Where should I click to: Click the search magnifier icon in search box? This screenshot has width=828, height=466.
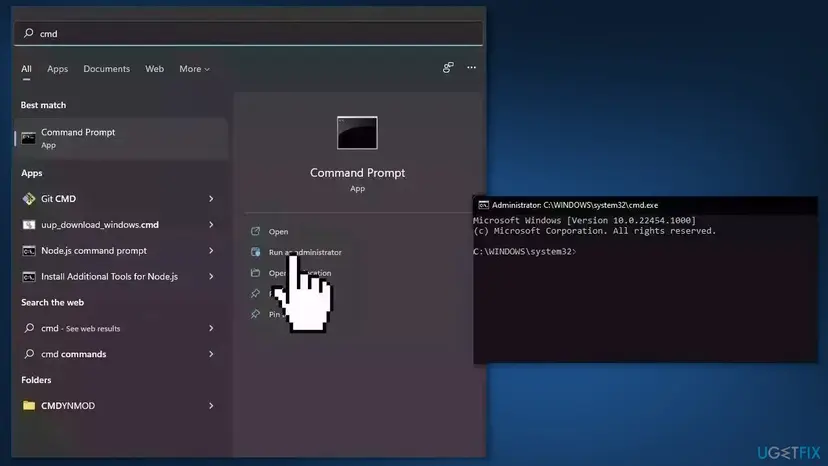(29, 33)
